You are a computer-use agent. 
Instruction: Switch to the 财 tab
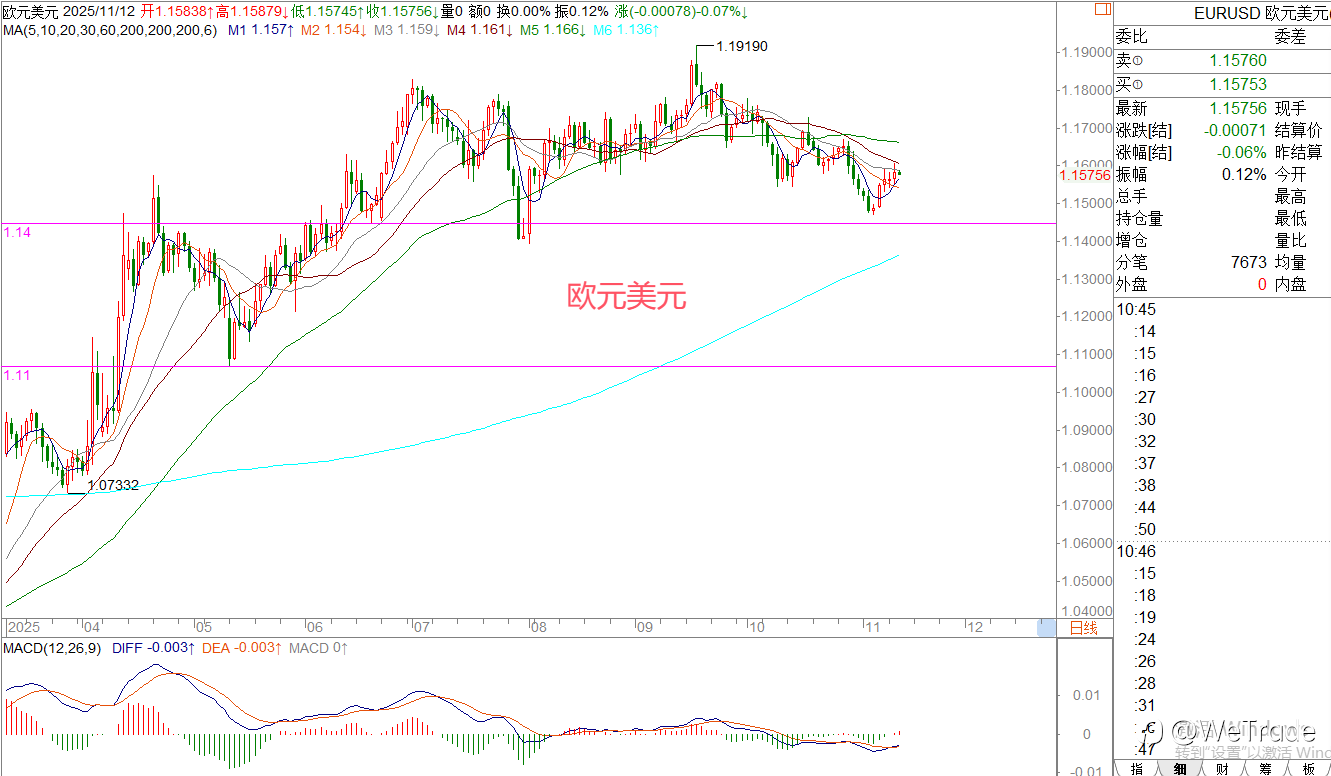1223,768
